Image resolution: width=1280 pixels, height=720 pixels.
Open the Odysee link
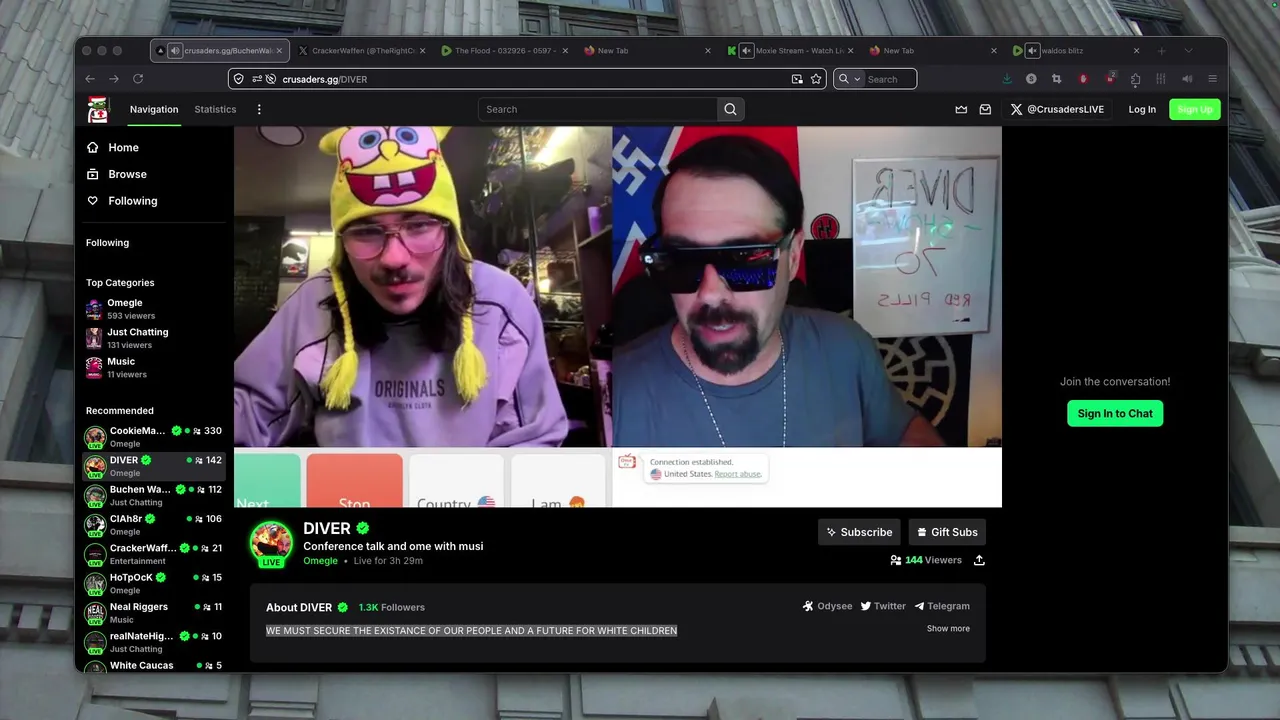pos(827,606)
